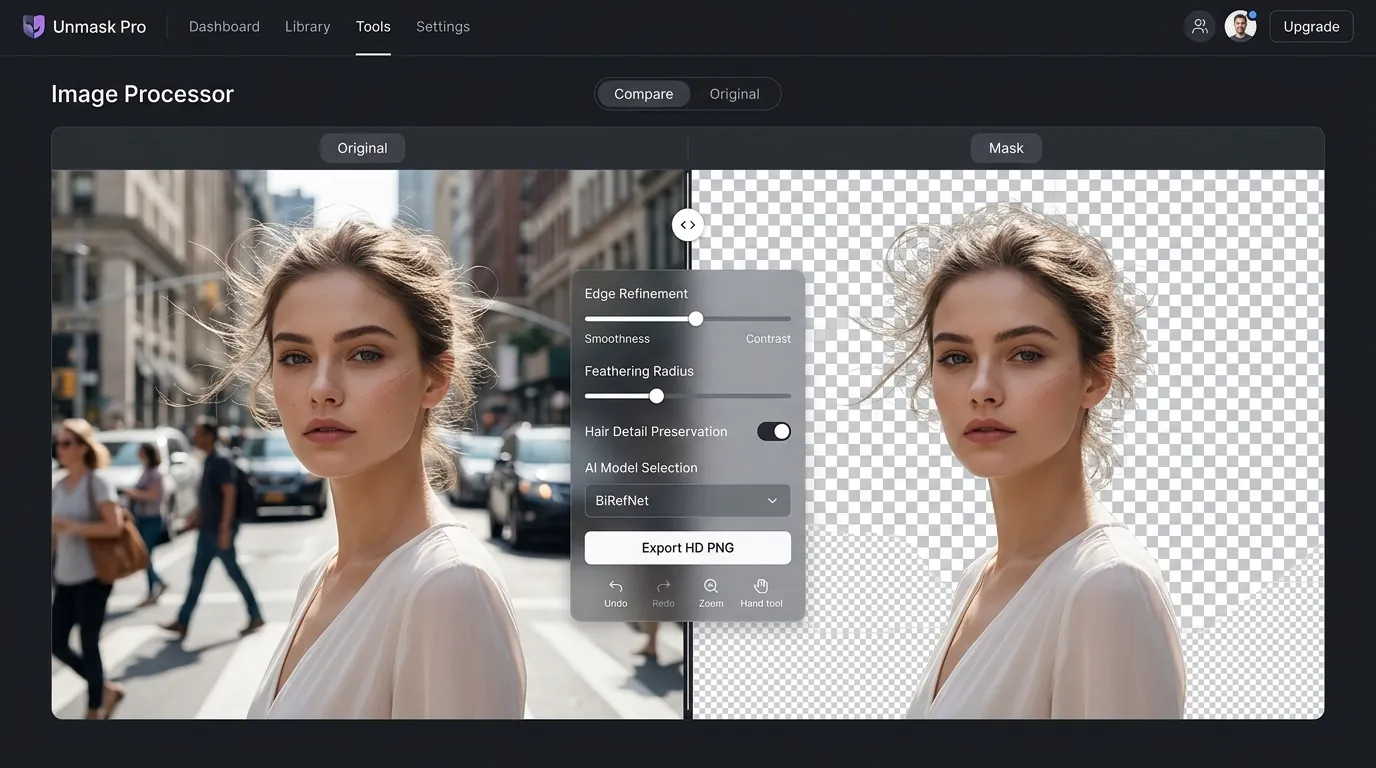Select the Tools tab

[373, 27]
